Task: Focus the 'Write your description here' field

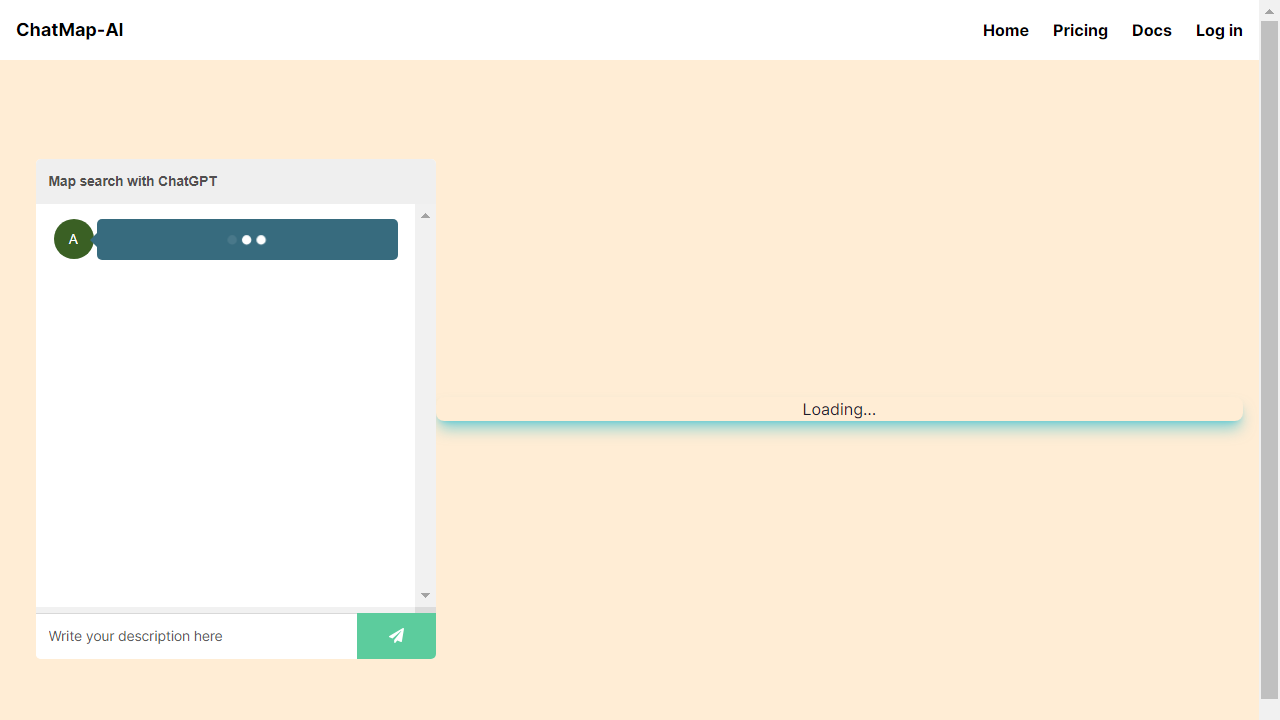Action: (196, 636)
